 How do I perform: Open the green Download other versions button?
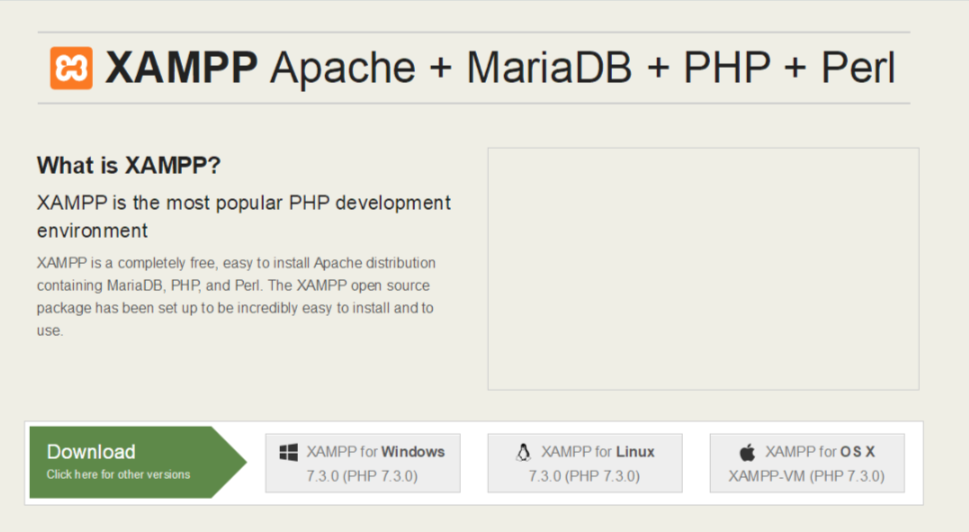pyautogui.click(x=138, y=462)
